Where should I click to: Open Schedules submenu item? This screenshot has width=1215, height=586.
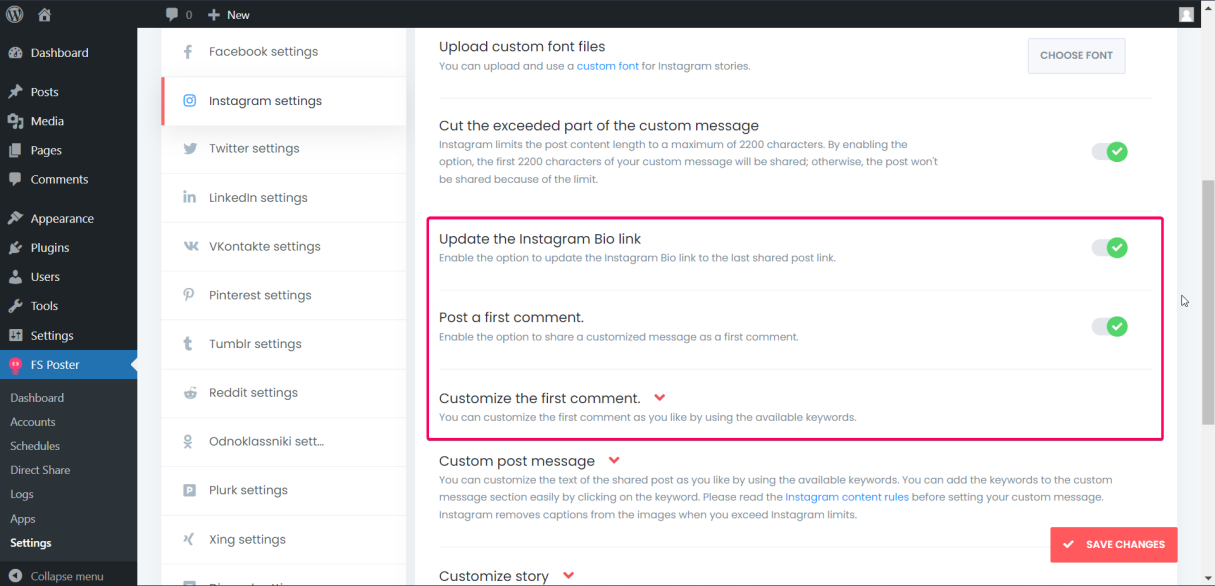click(35, 446)
